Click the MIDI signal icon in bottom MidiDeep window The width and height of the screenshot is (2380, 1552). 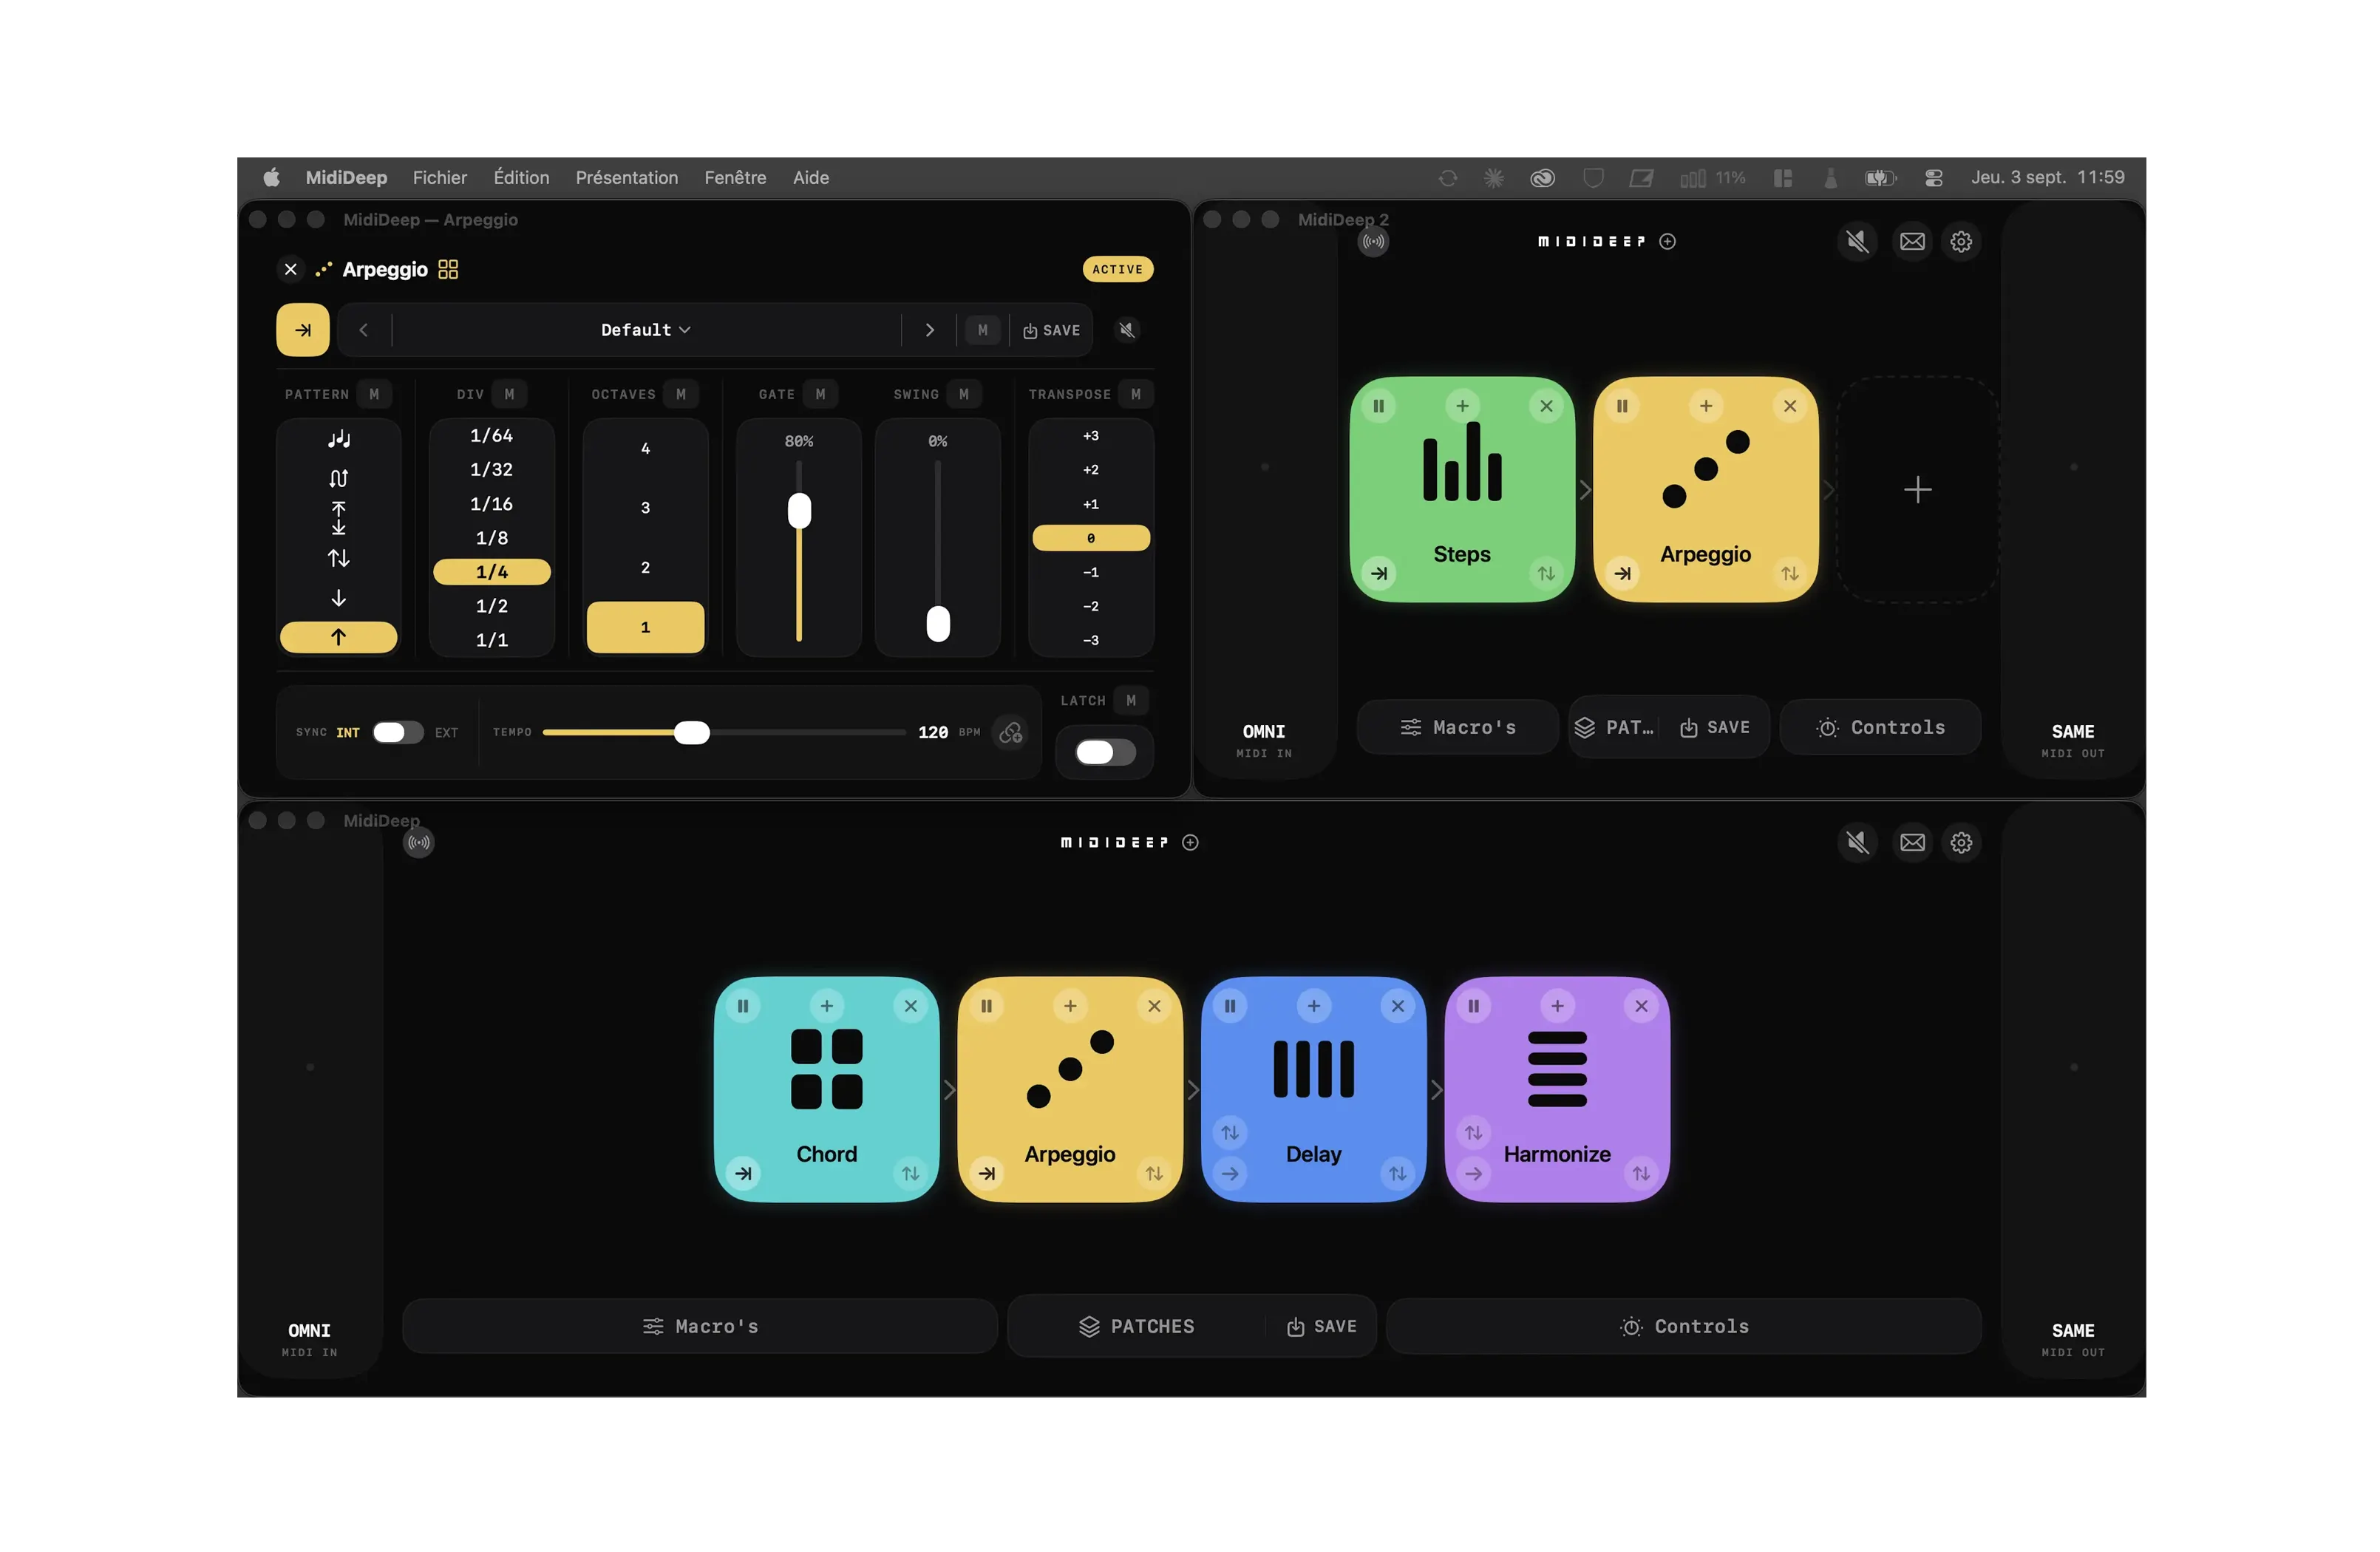coord(419,843)
